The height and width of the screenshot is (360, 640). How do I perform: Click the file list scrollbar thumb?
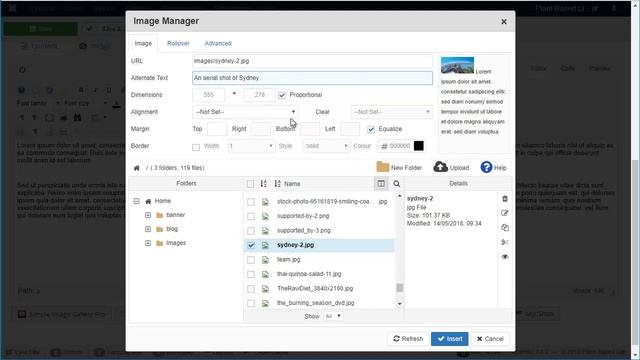point(400,288)
